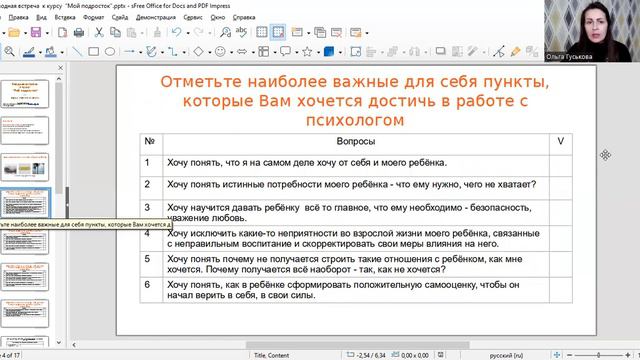The height and width of the screenshot is (360, 640).
Task: Click the Show gluepoint functions icon
Action: [516, 51]
